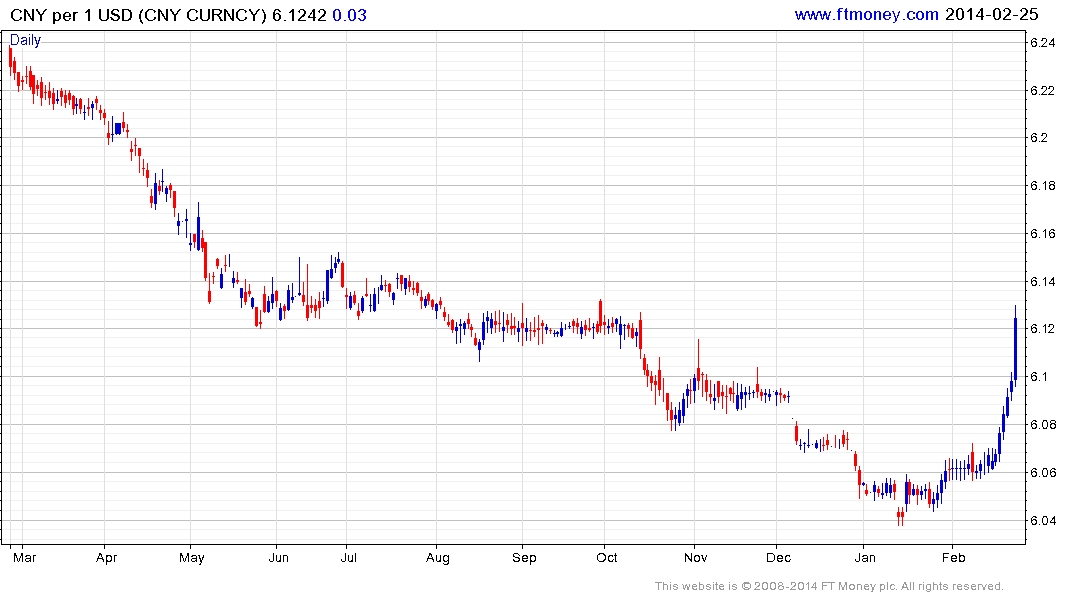The width and height of the screenshot is (1075, 600).
Task: Click the 6.16 y-axis label
Action: click(1043, 234)
